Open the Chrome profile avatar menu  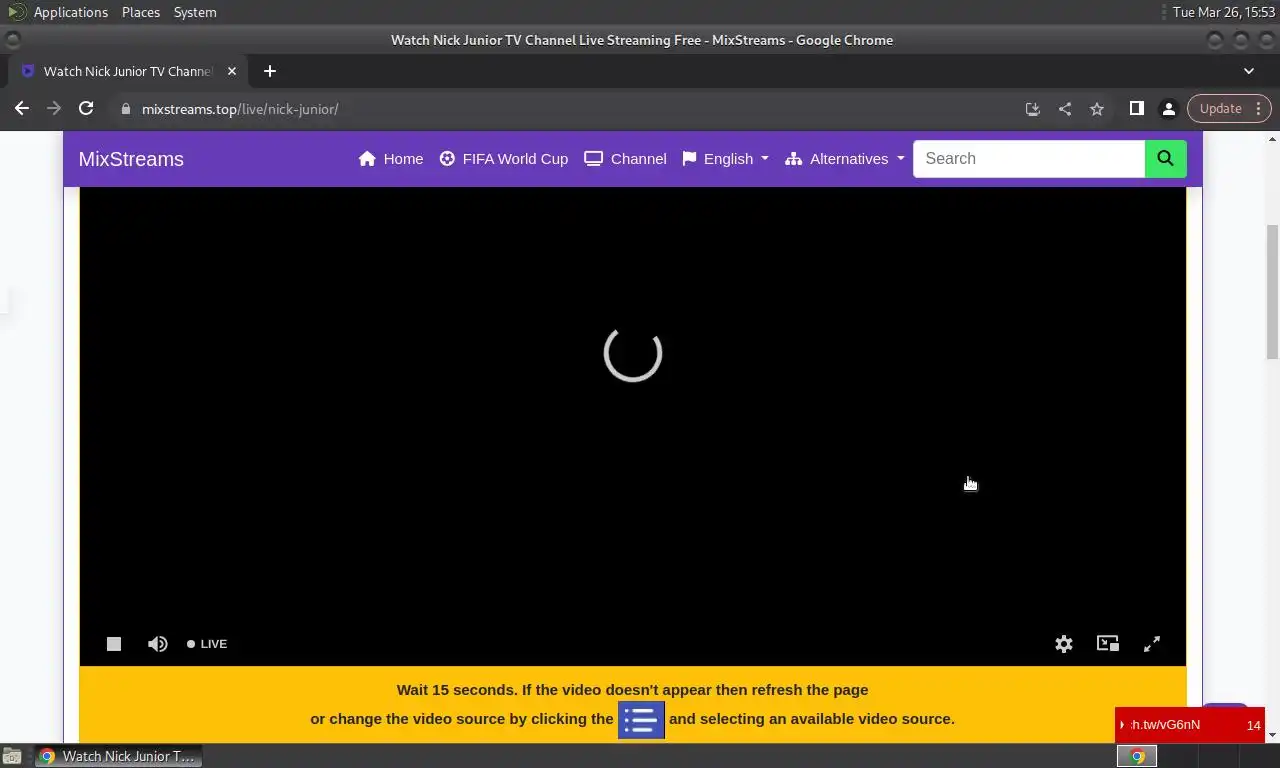pos(1168,108)
